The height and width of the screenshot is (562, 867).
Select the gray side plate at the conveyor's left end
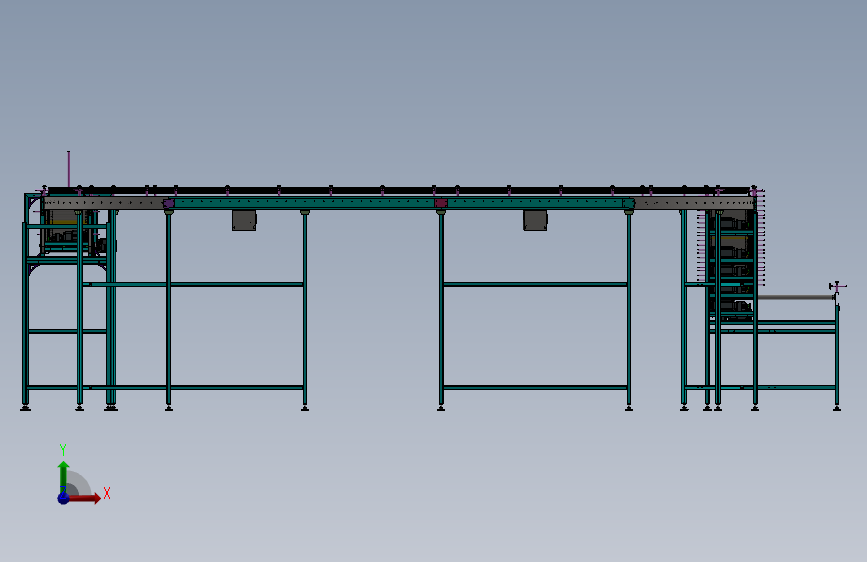105,203
